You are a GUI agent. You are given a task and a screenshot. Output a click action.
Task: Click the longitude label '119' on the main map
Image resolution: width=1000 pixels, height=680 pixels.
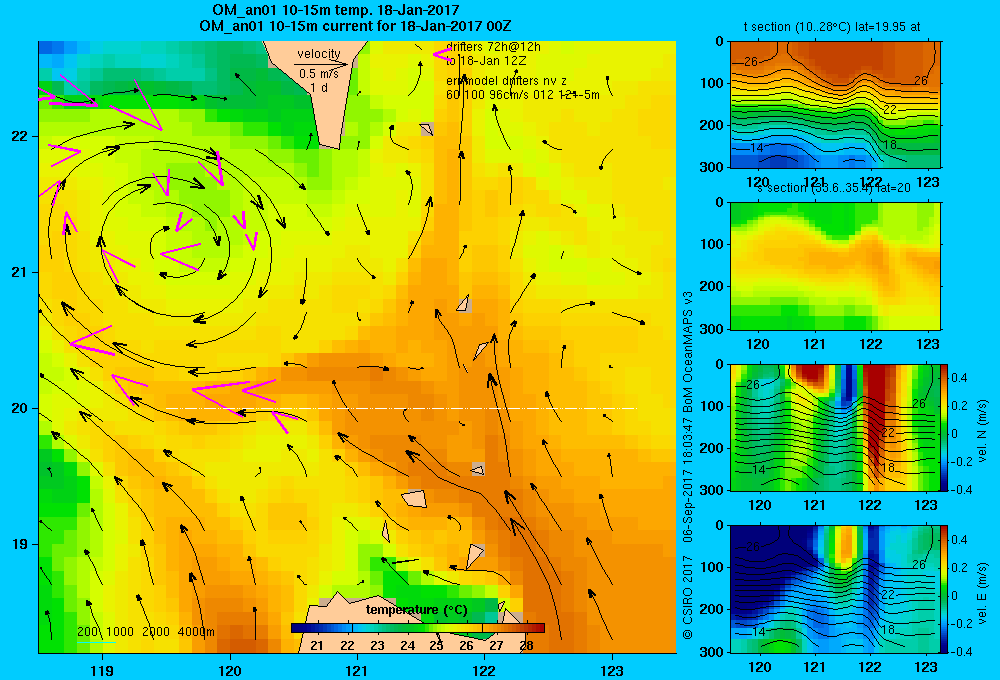click(x=102, y=670)
